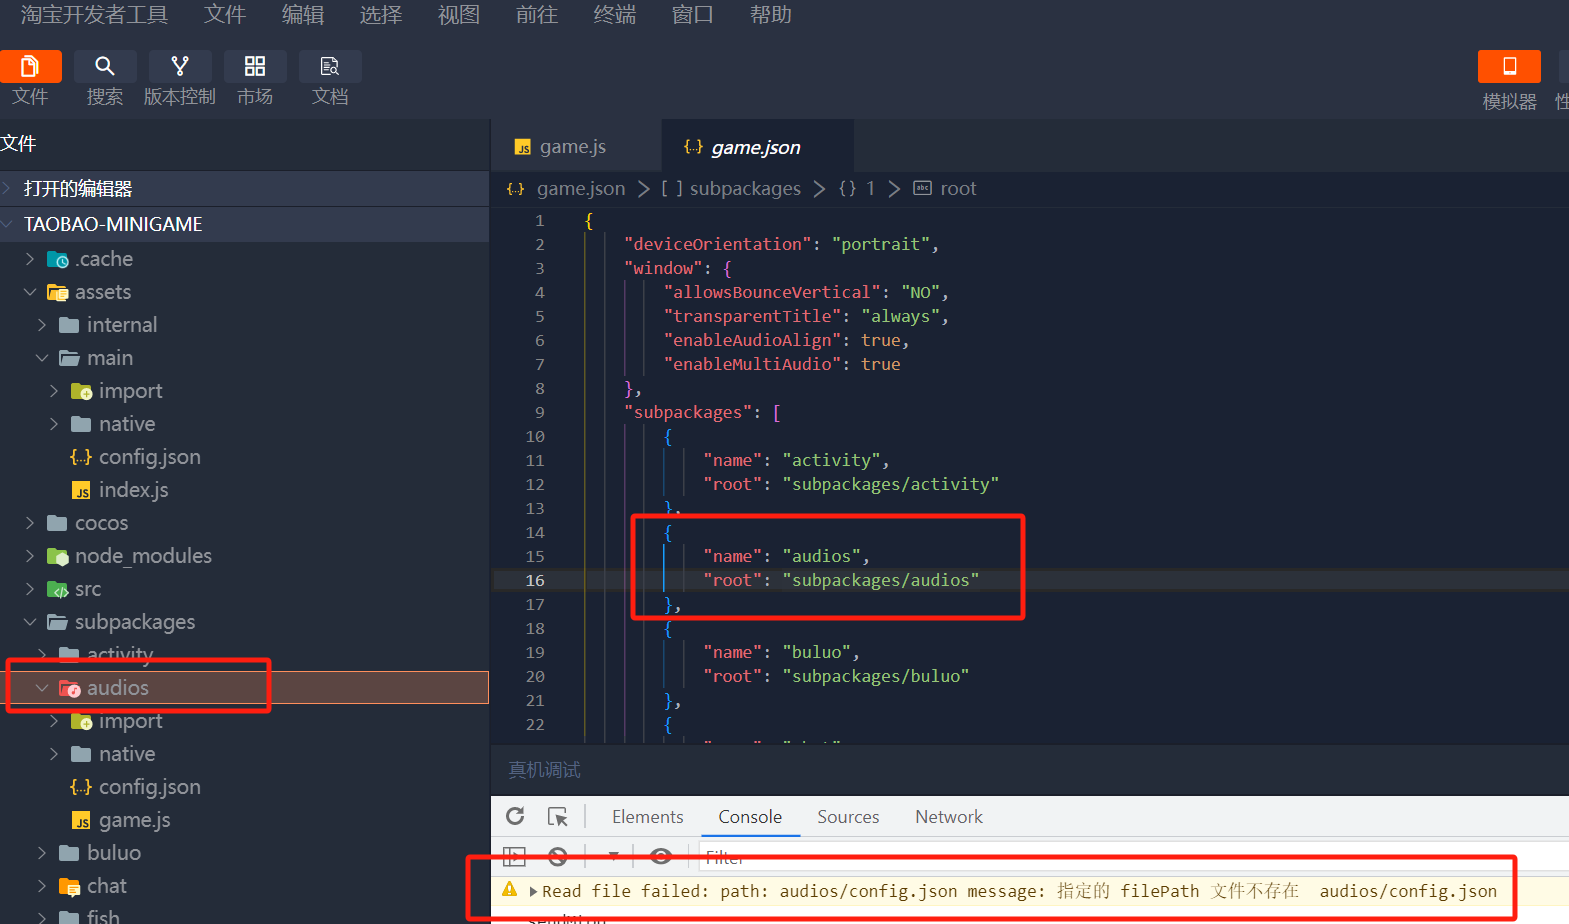Click the 真机调试 panel title
Viewport: 1569px width, 924px height.
click(544, 770)
